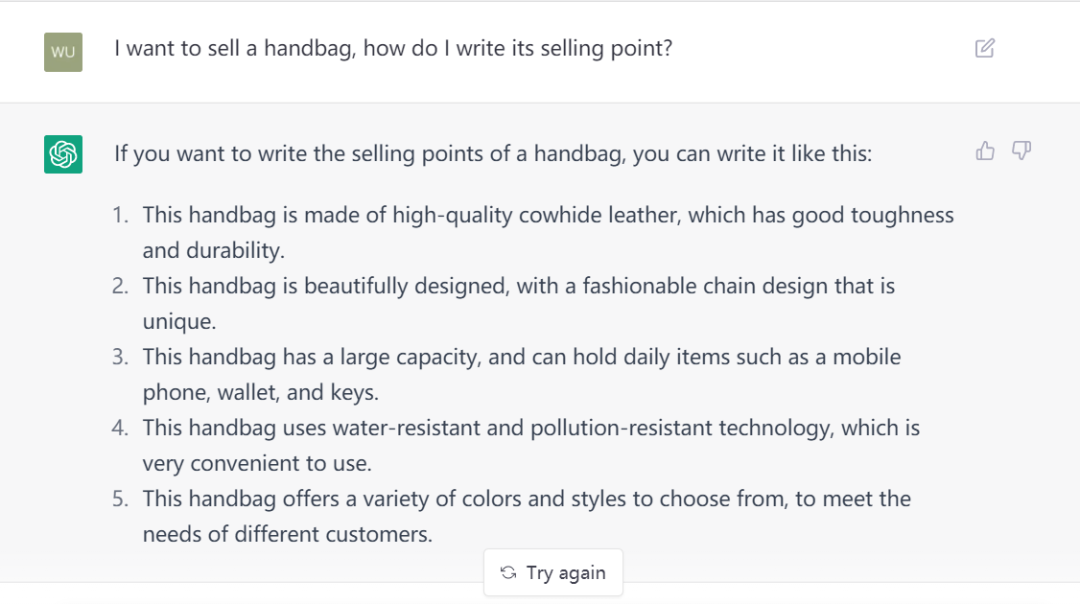Viewport: 1080px width, 604px height.
Task: Click the edit message pencil icon
Action: [984, 48]
